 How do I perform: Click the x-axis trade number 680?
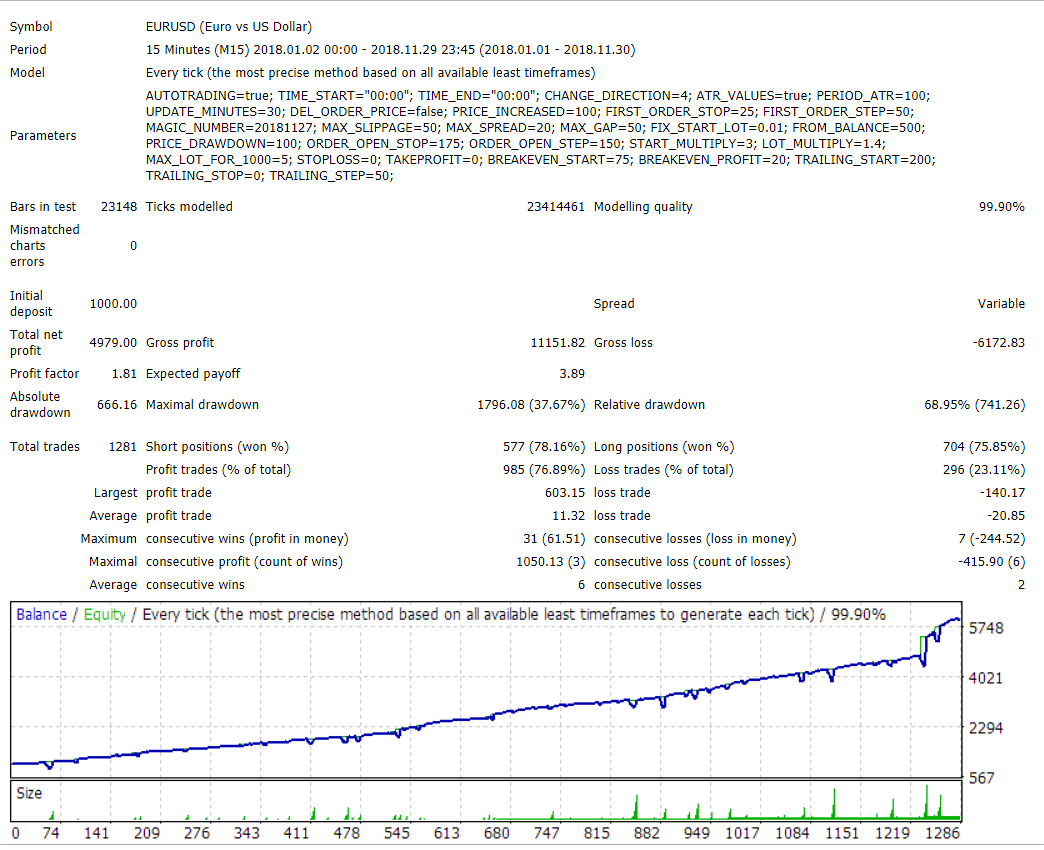(497, 833)
